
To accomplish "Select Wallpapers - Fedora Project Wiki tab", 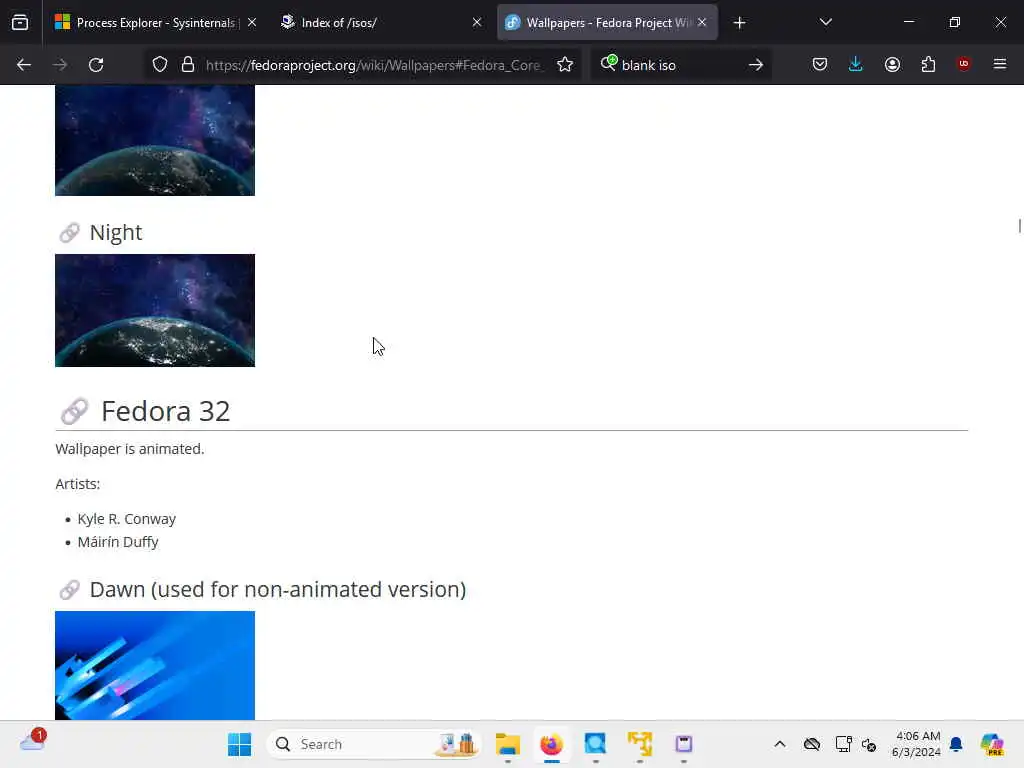I will 607,23.
